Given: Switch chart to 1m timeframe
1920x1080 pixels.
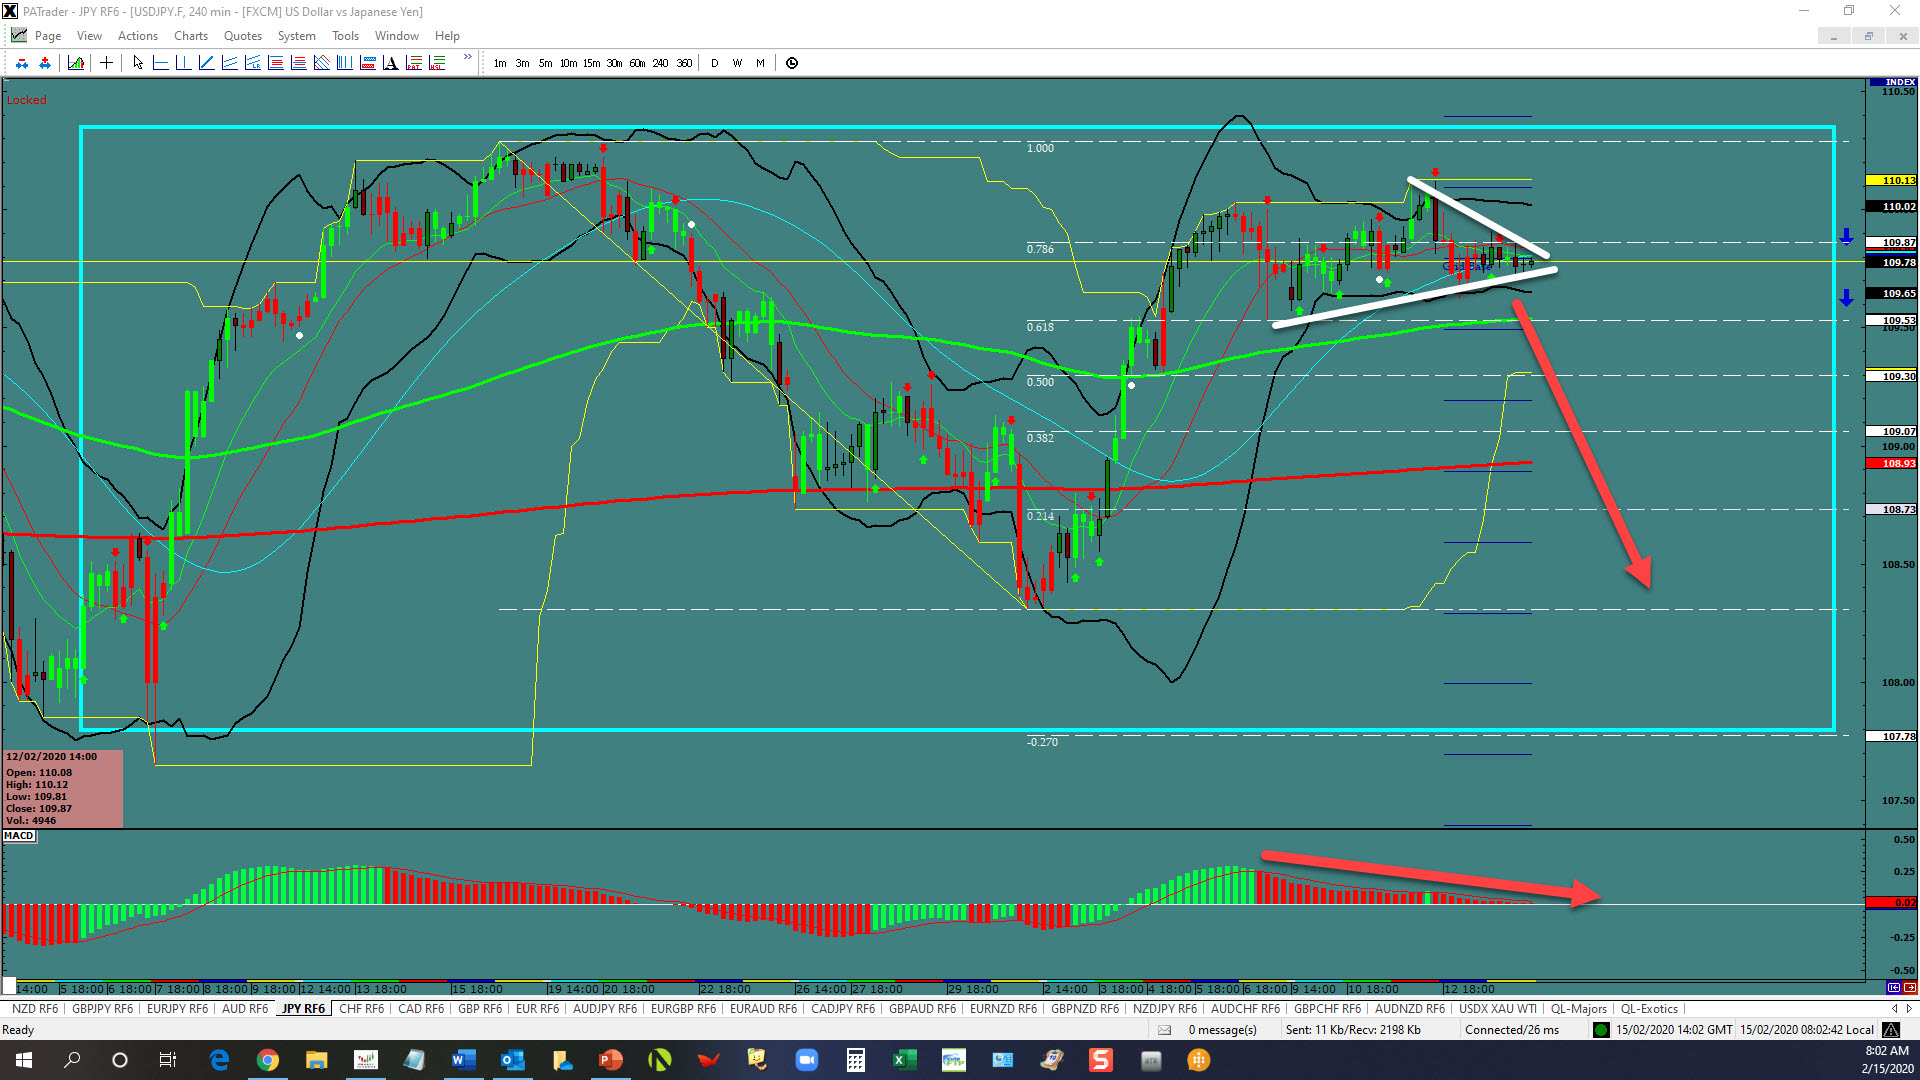Looking at the screenshot, I should point(500,63).
